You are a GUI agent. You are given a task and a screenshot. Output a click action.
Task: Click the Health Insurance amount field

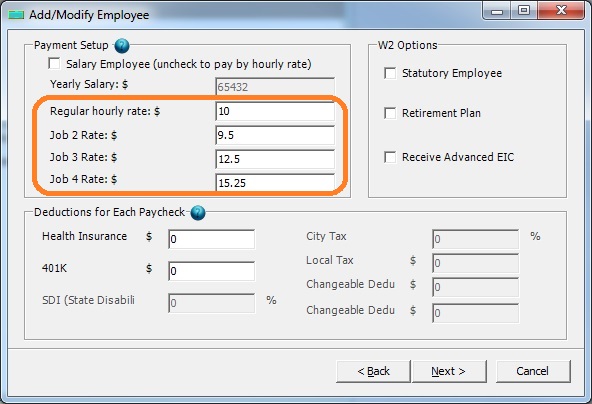(211, 239)
